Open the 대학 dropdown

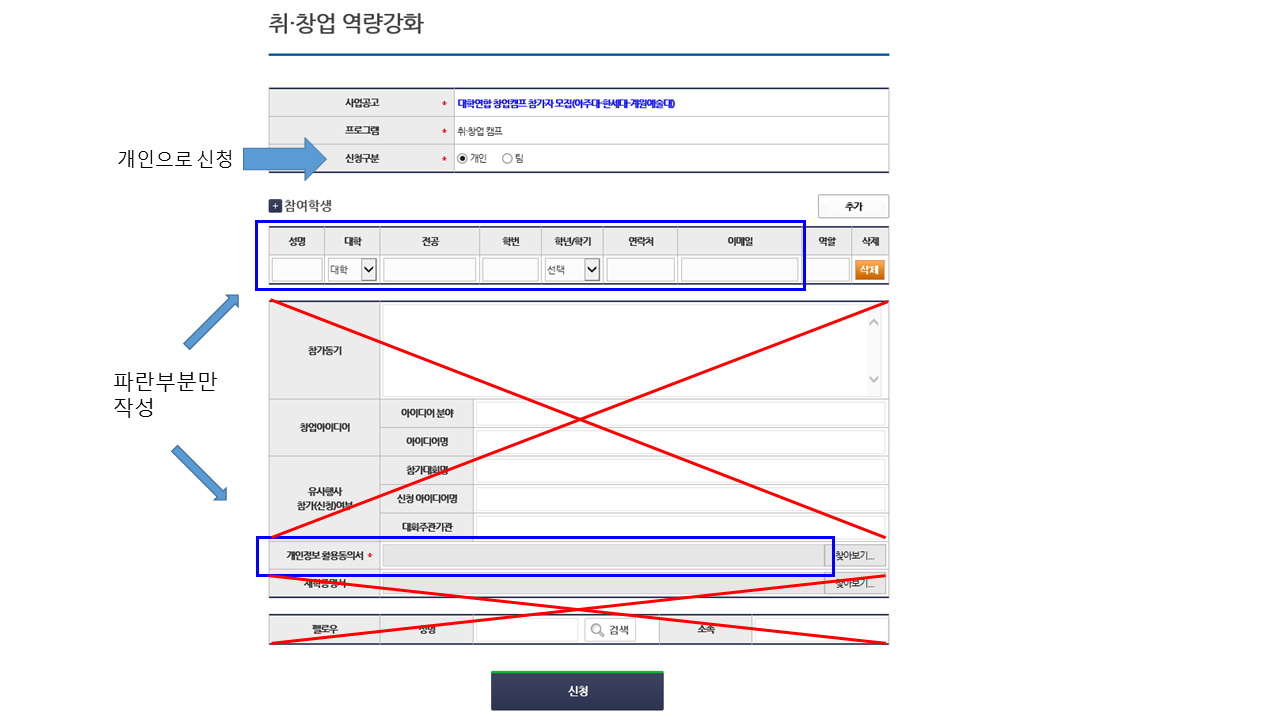point(353,270)
